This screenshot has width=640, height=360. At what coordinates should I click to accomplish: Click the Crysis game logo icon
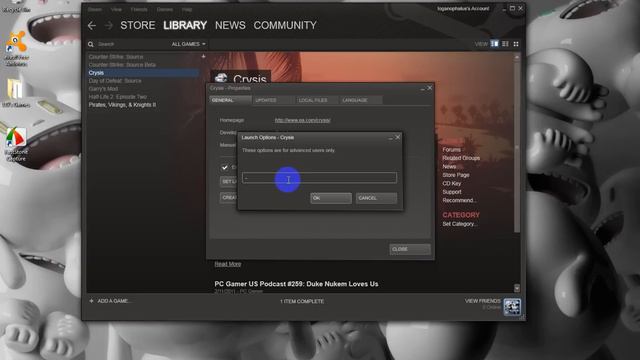click(x=221, y=77)
